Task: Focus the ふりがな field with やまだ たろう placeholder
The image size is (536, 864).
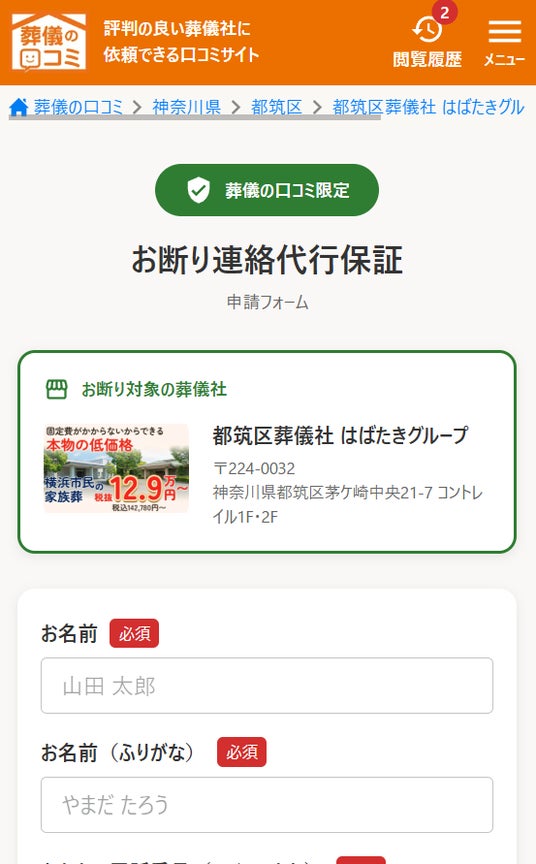Action: pos(267,804)
